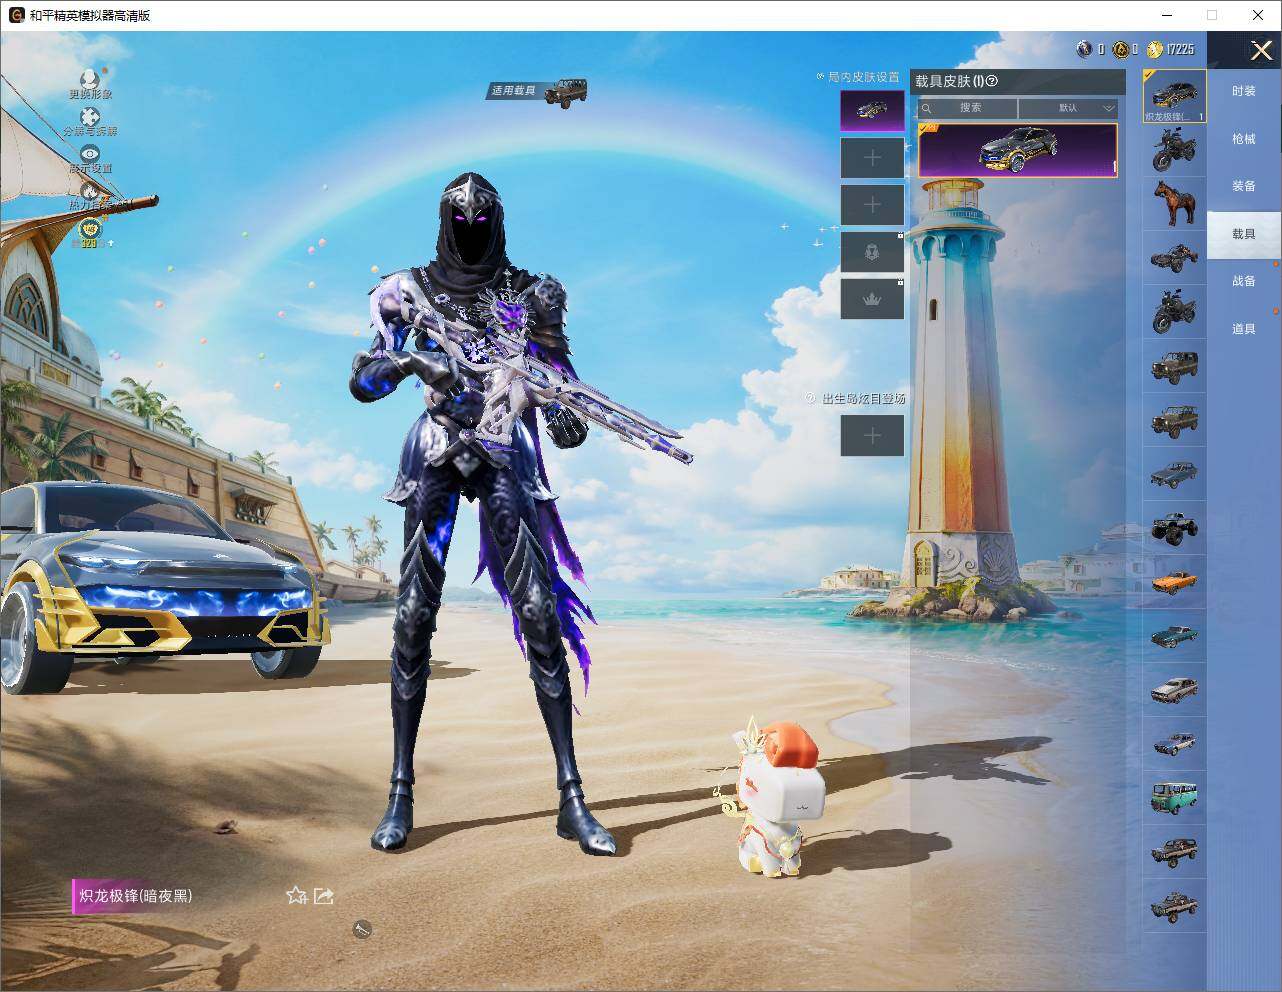This screenshot has height=992, width=1282.
Task: Click the 适用载具 applicable vehicle tag
Action: tap(538, 91)
